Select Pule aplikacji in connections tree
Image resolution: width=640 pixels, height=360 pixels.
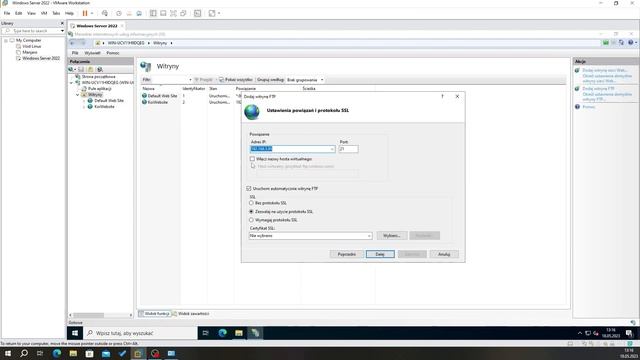pyautogui.click(x=100, y=89)
